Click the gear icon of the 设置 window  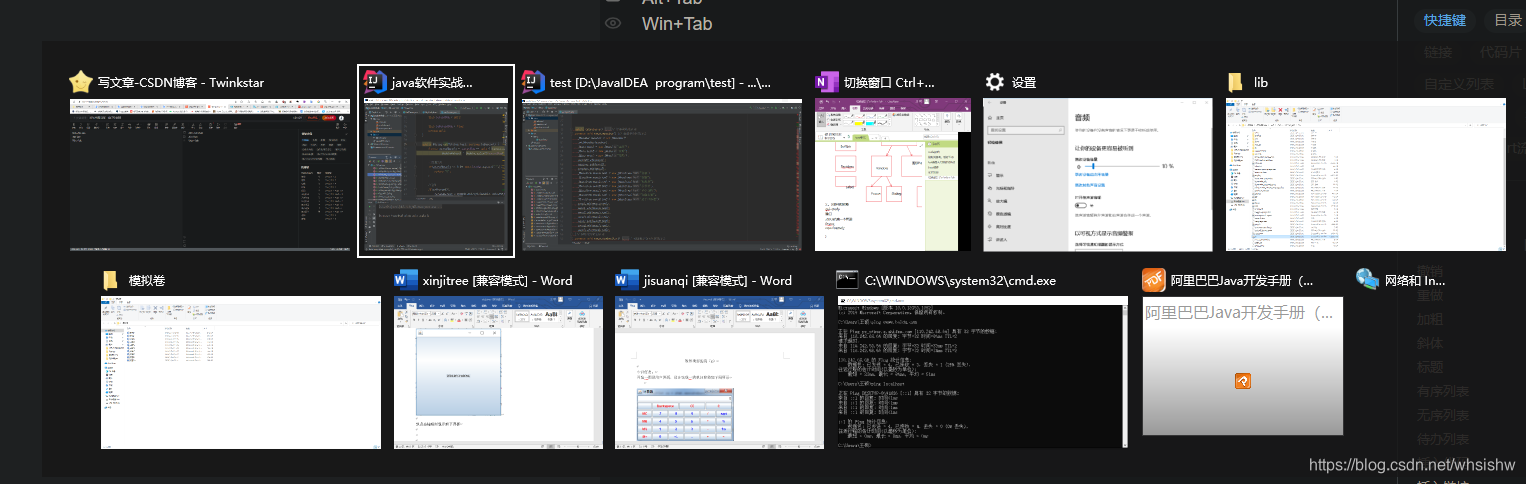pos(994,82)
